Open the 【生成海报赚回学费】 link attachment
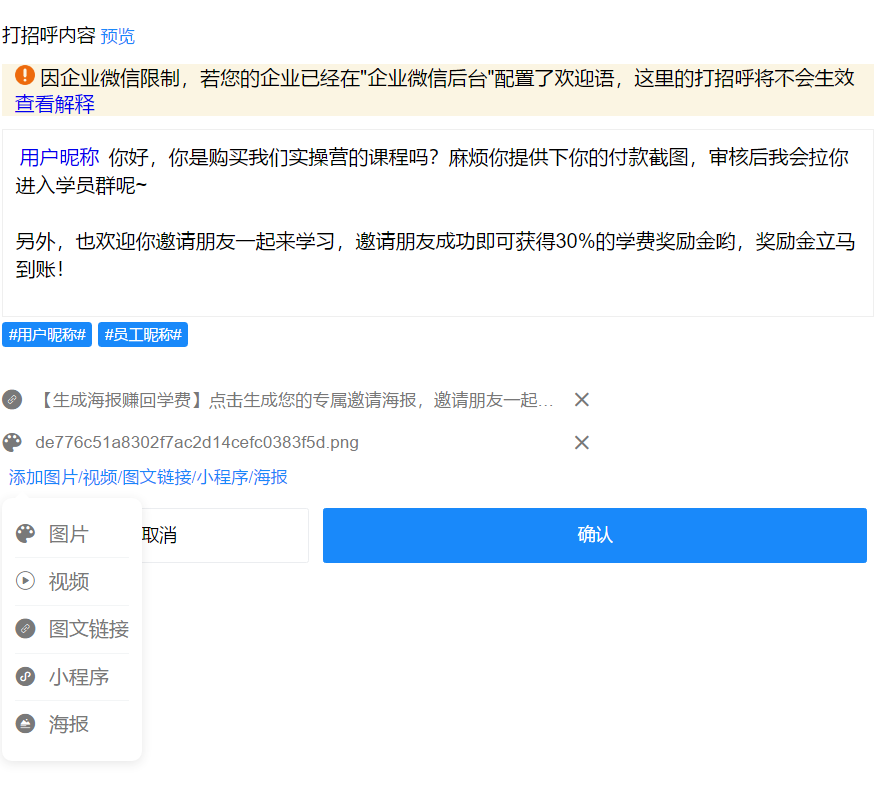The height and width of the screenshot is (786, 885). point(294,400)
